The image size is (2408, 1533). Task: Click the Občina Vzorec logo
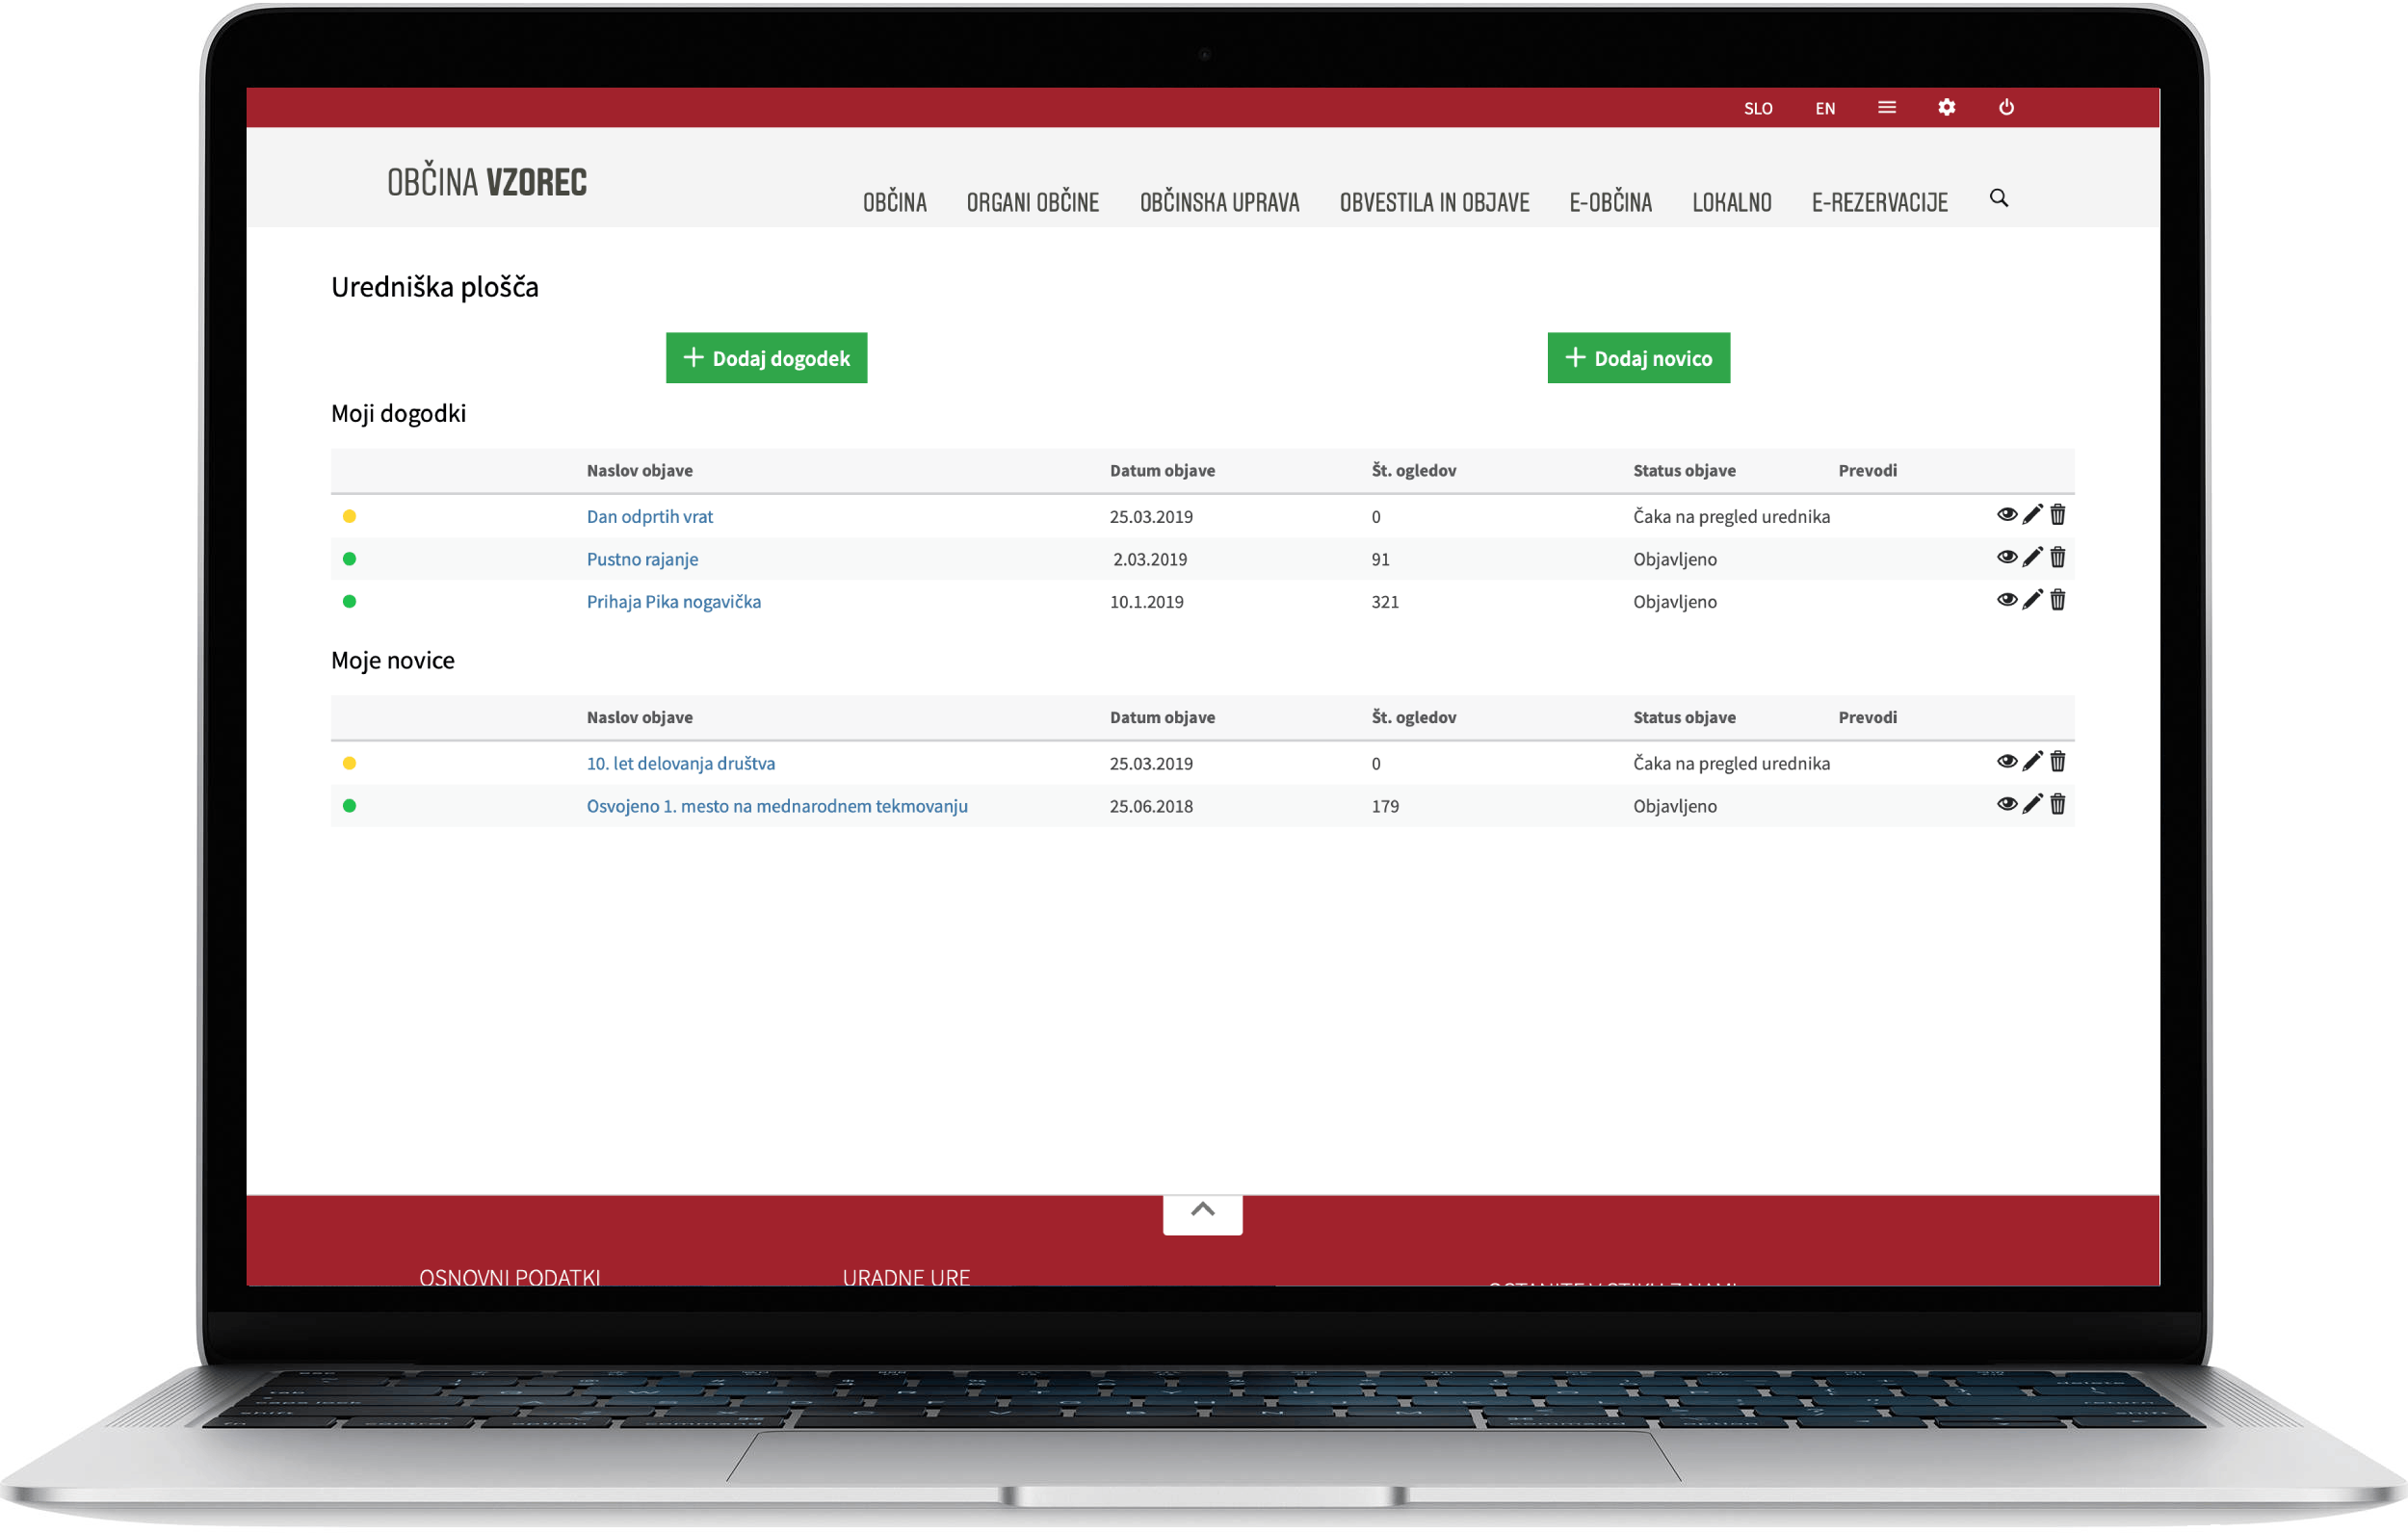click(487, 182)
